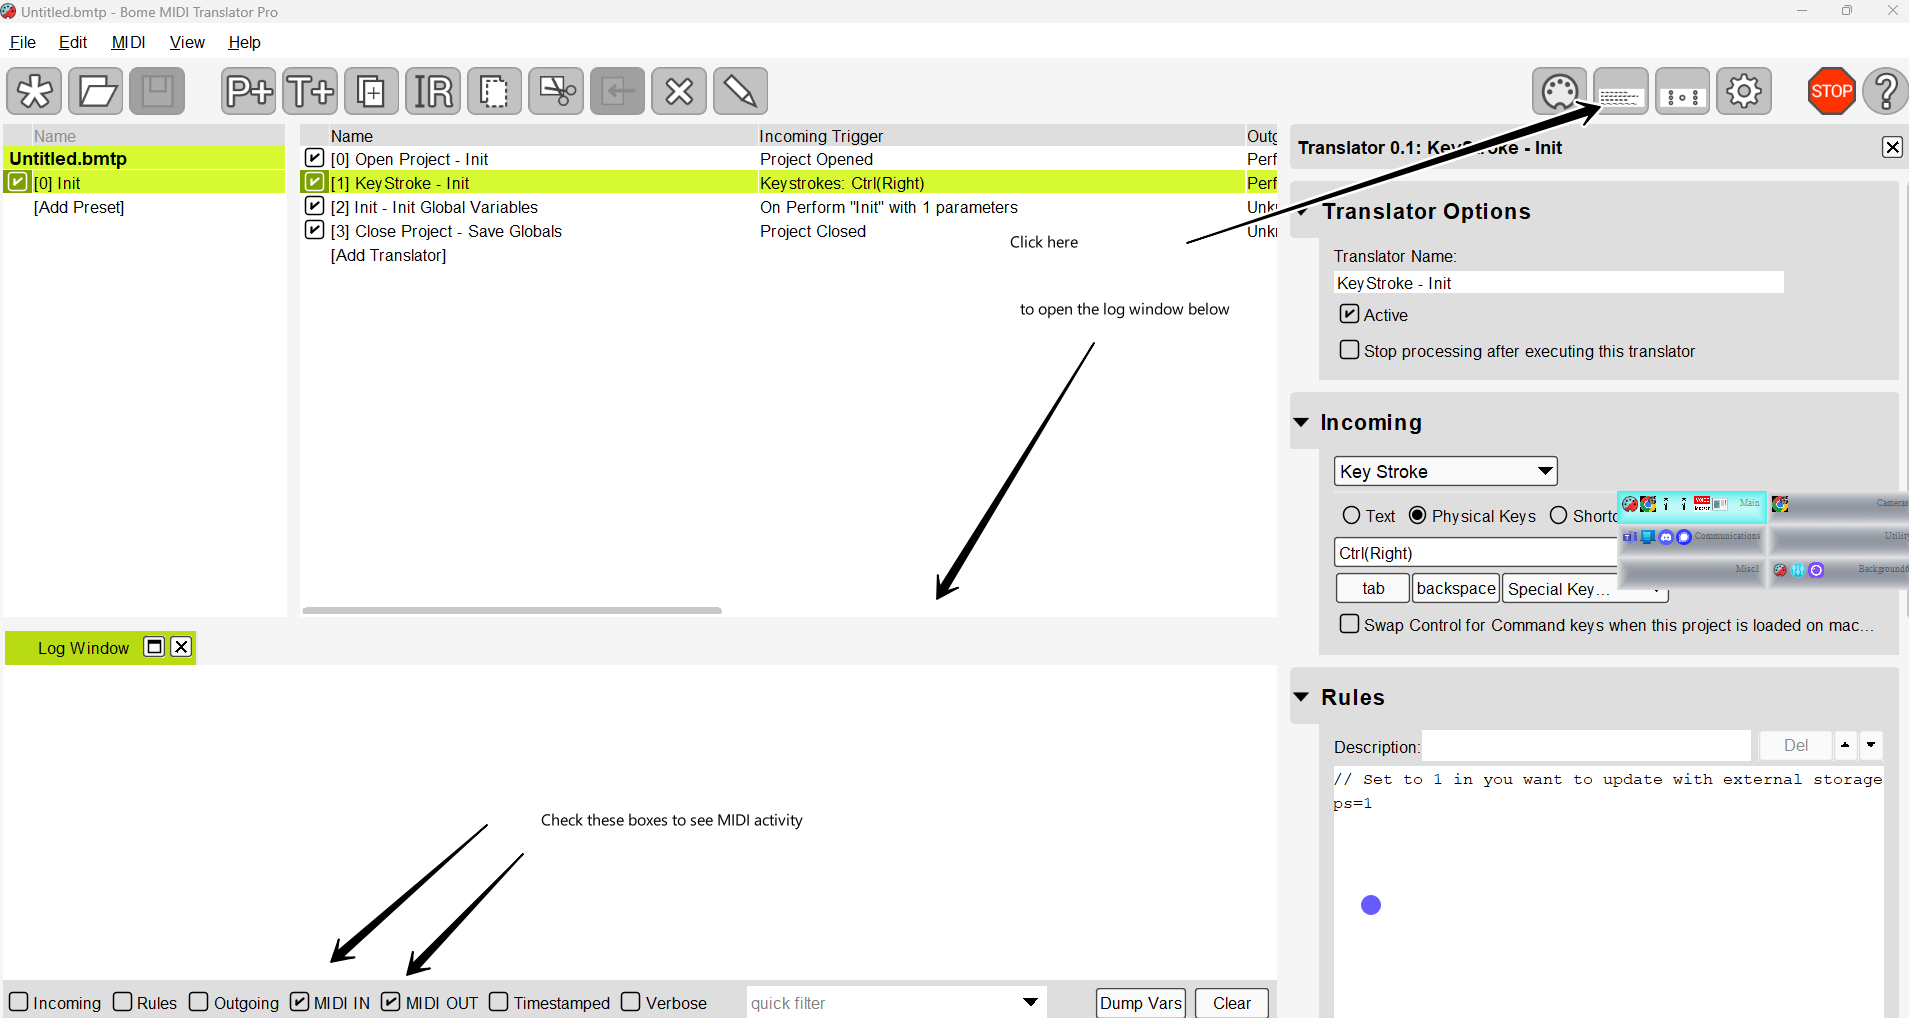Enable Stop processing after executing this translator
Image resolution: width=1909 pixels, height=1018 pixels.
tap(1349, 350)
